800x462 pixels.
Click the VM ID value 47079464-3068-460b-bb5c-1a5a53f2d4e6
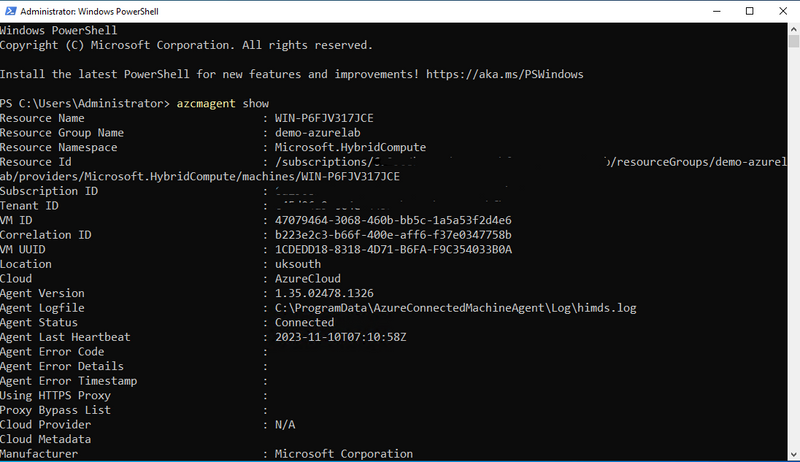tap(393, 220)
